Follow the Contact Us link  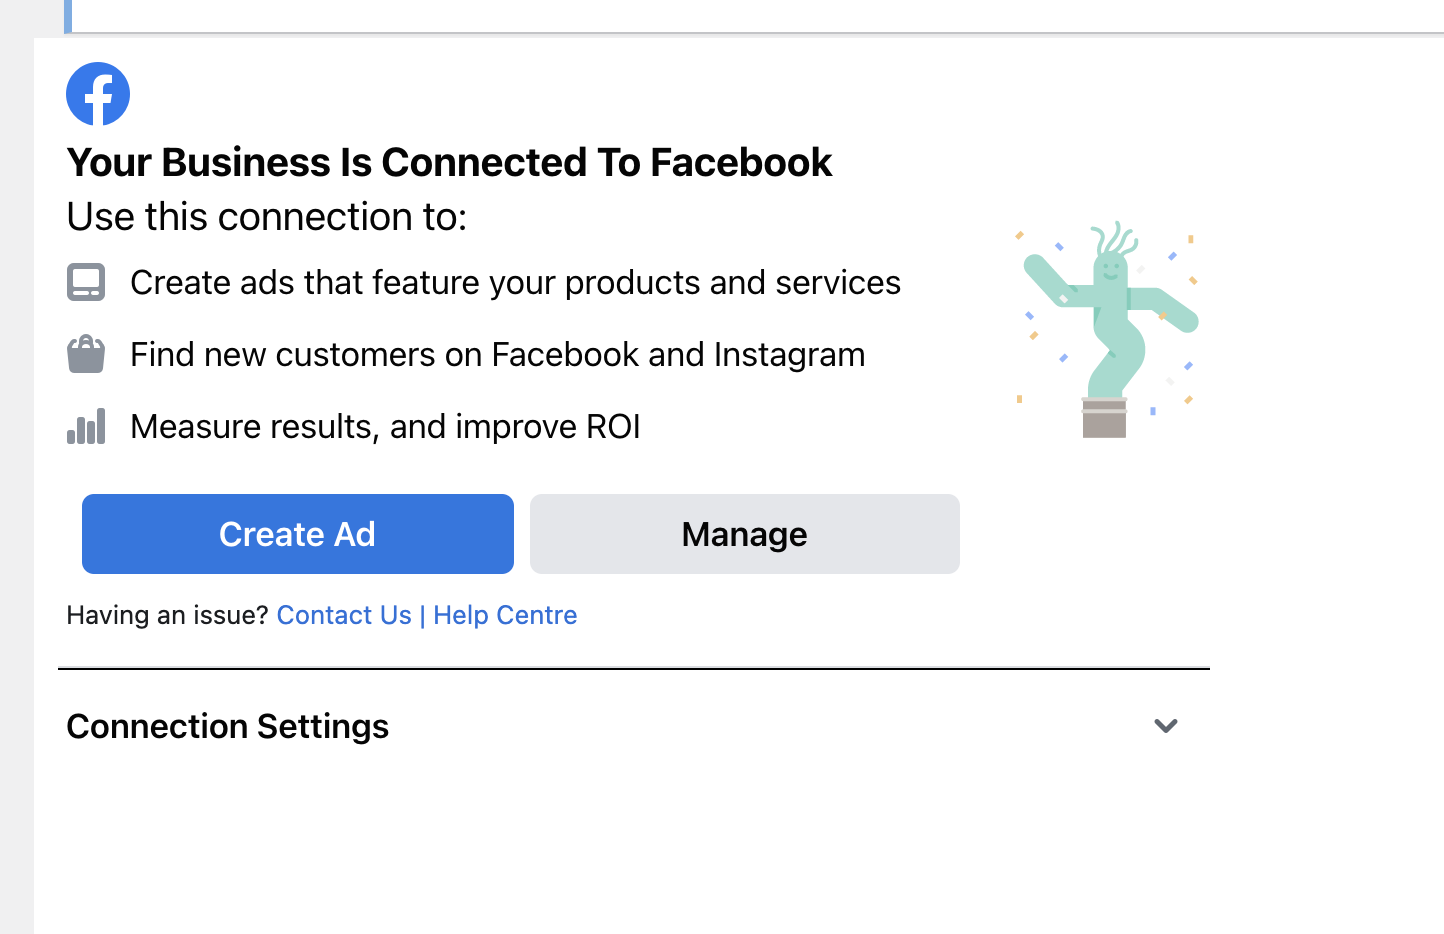344,615
